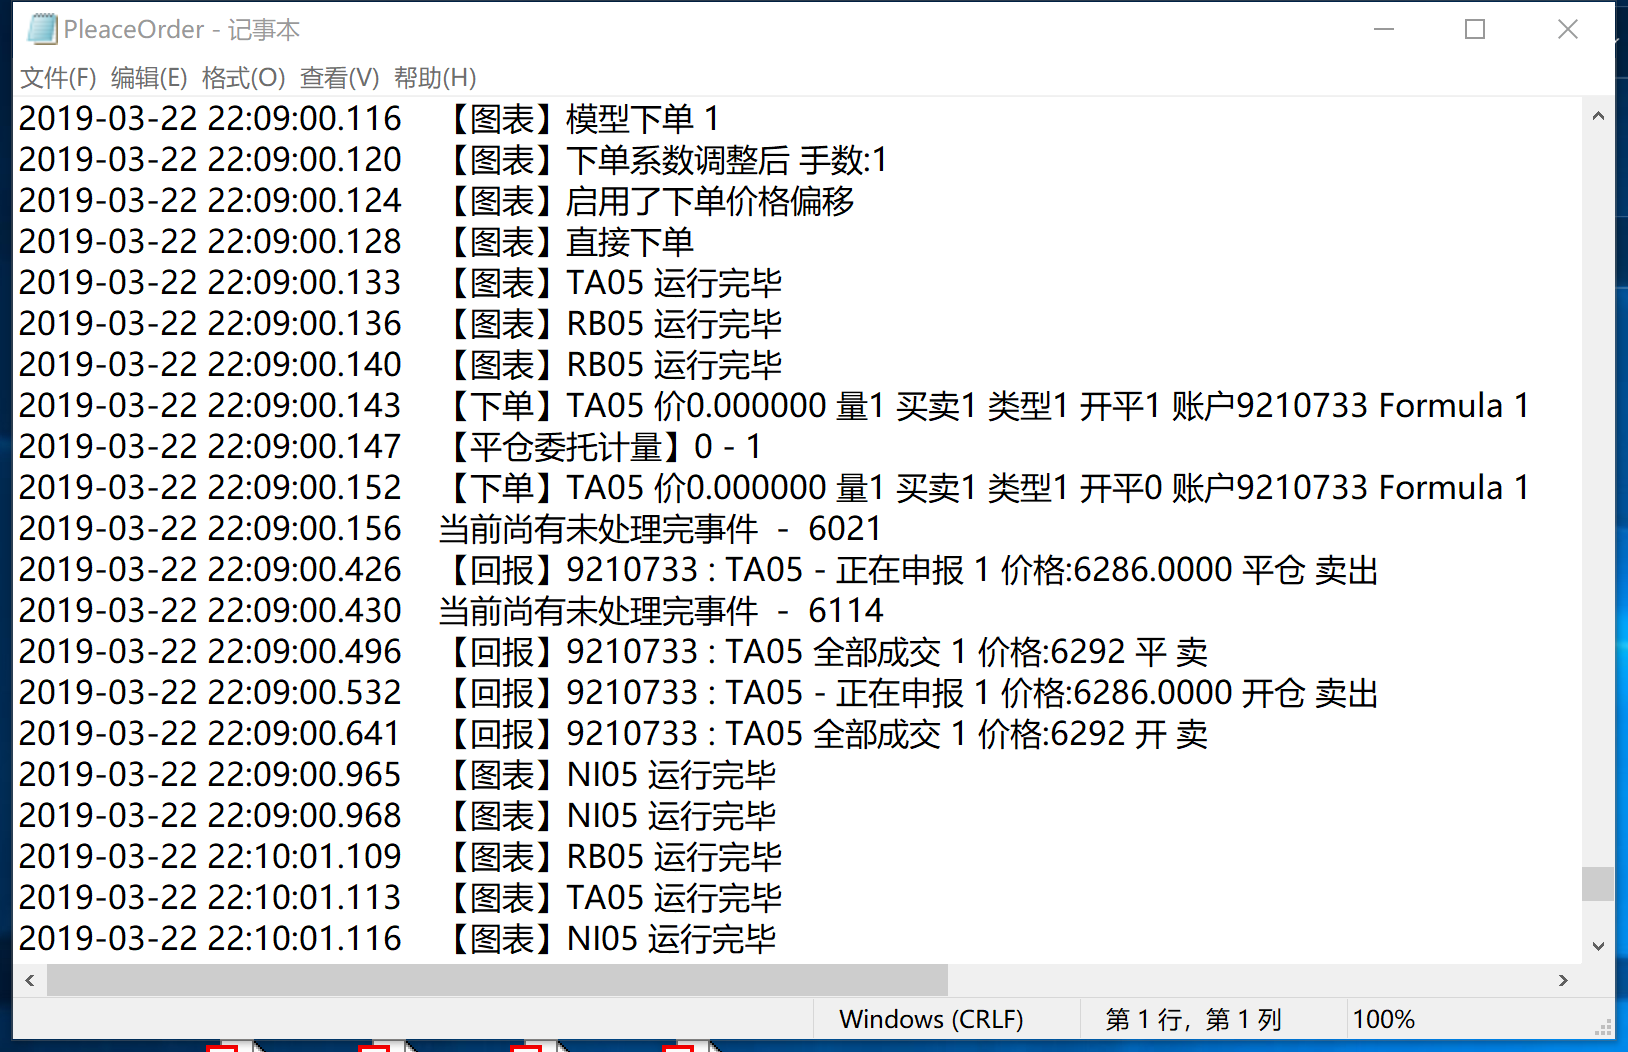Viewport: 1628px width, 1052px height.
Task: Click the Notepad icon in title bar
Action: pyautogui.click(x=42, y=29)
